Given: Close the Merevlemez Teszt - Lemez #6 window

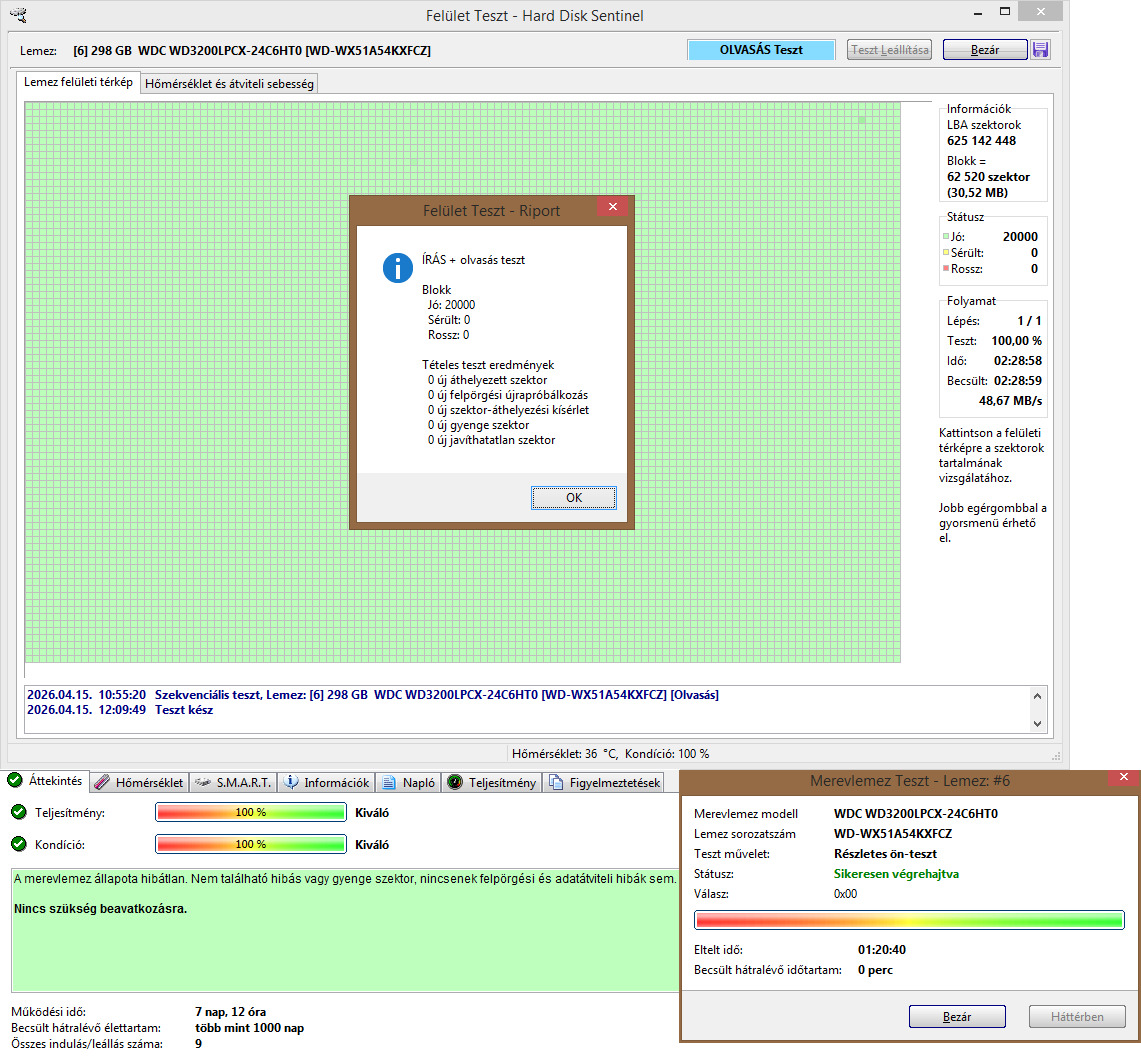Looking at the screenshot, I should coord(1124,778).
